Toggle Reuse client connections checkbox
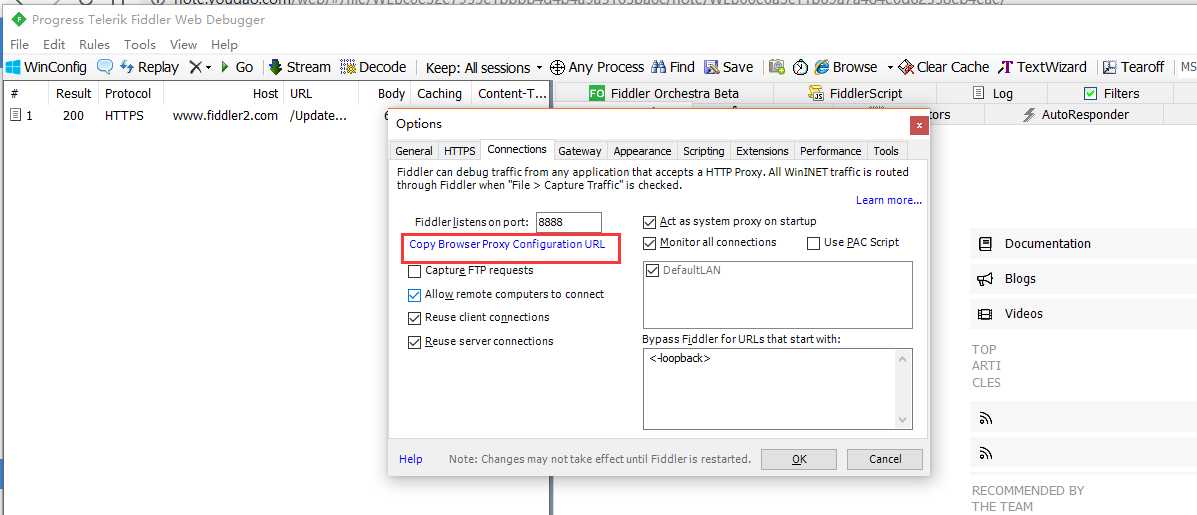 point(415,317)
